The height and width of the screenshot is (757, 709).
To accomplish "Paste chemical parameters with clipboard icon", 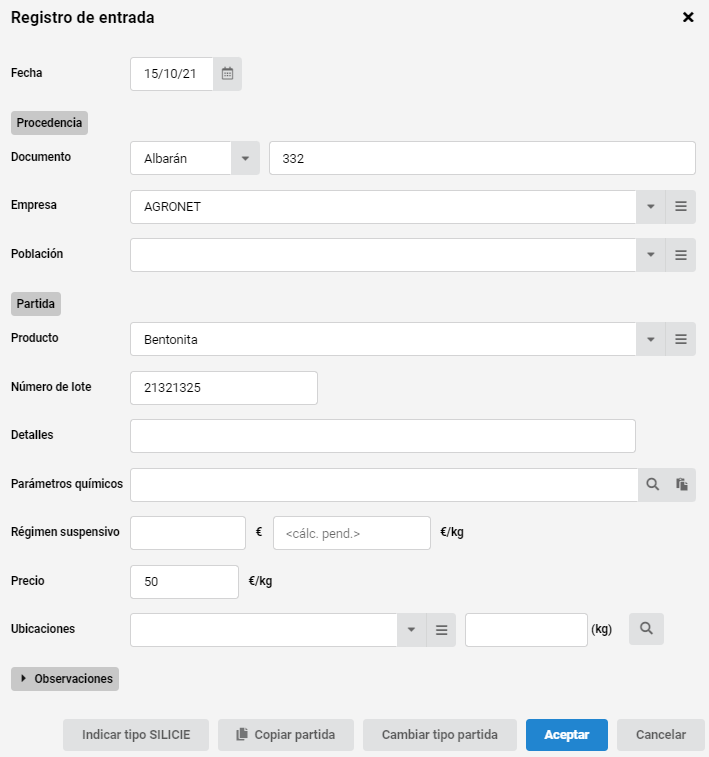I will coord(681,485).
